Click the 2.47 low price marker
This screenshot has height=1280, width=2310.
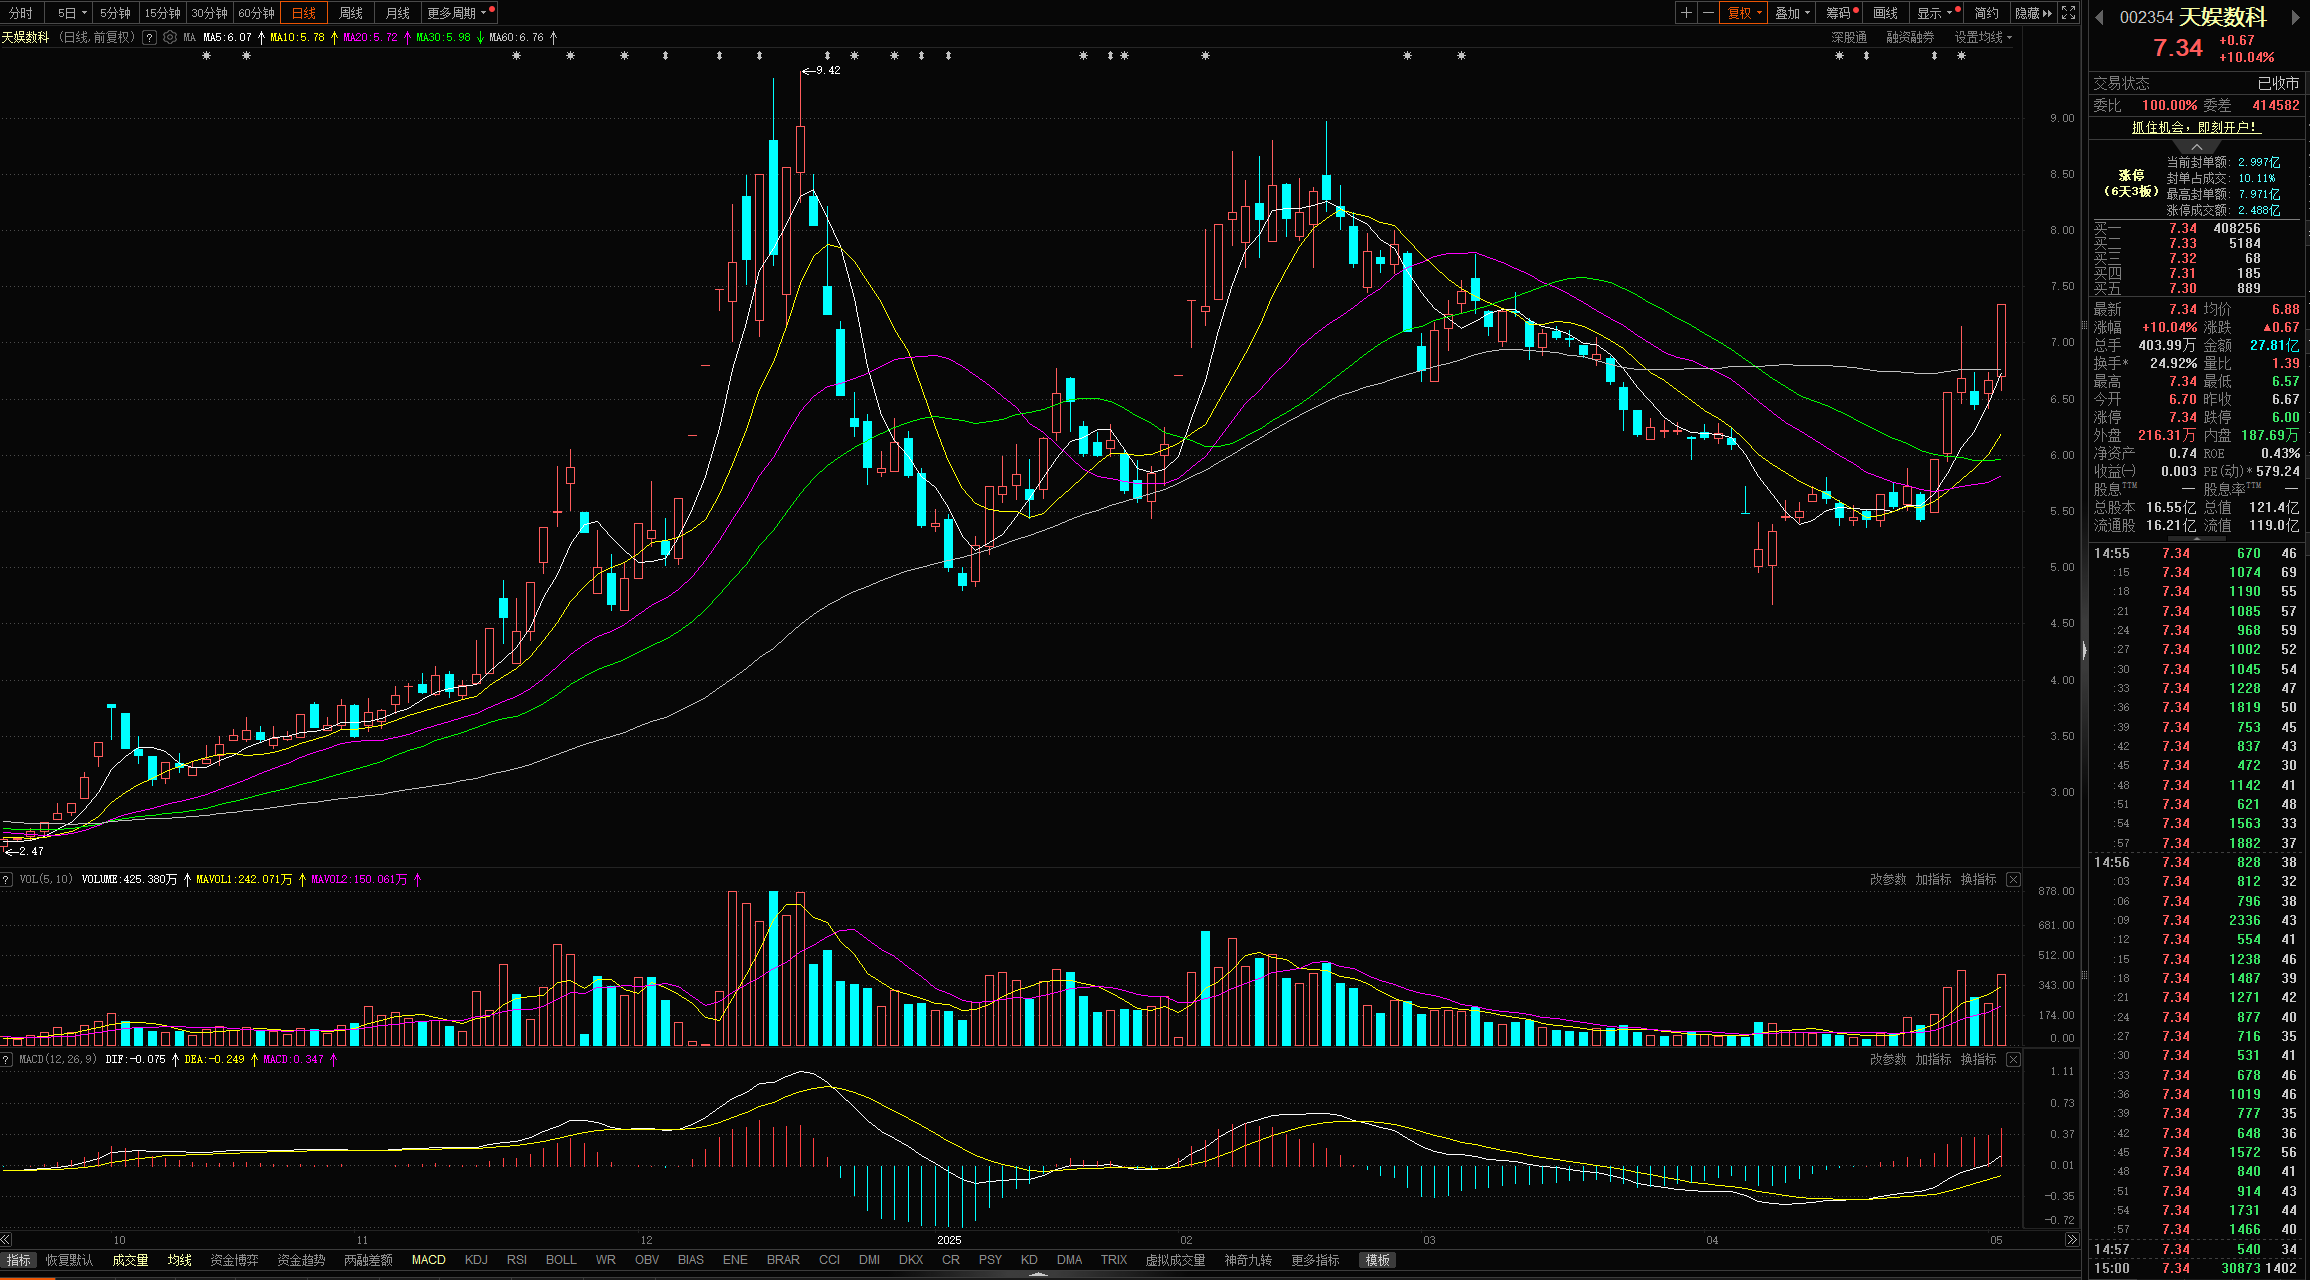click(x=25, y=851)
